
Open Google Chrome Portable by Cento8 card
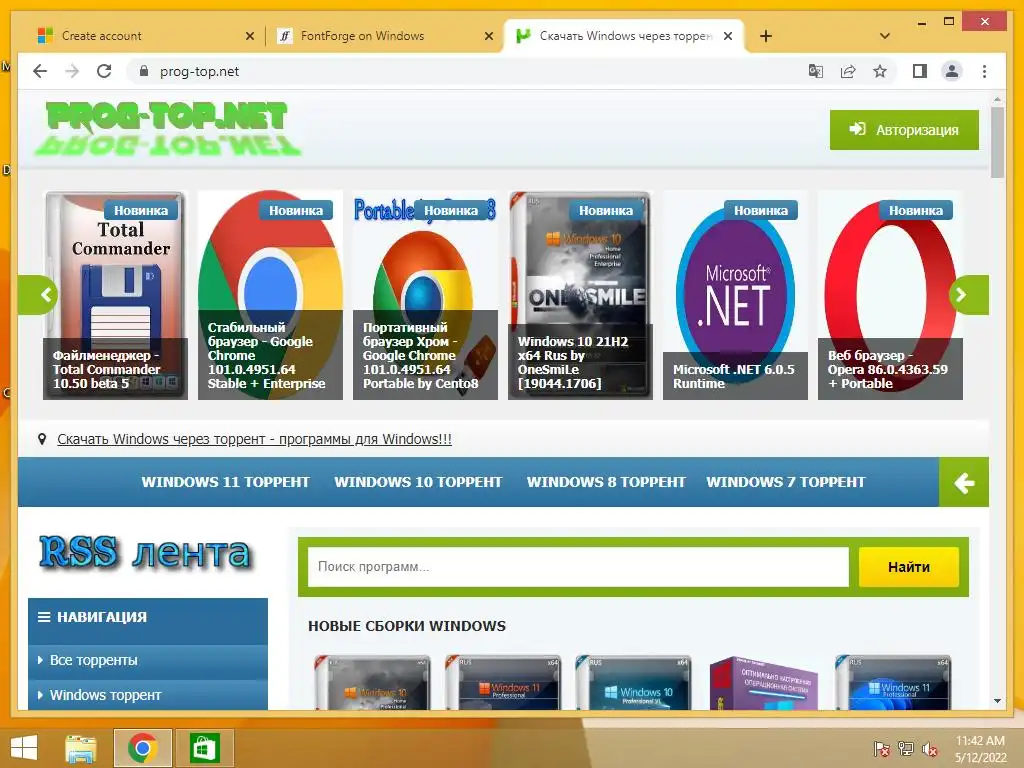[x=425, y=295]
